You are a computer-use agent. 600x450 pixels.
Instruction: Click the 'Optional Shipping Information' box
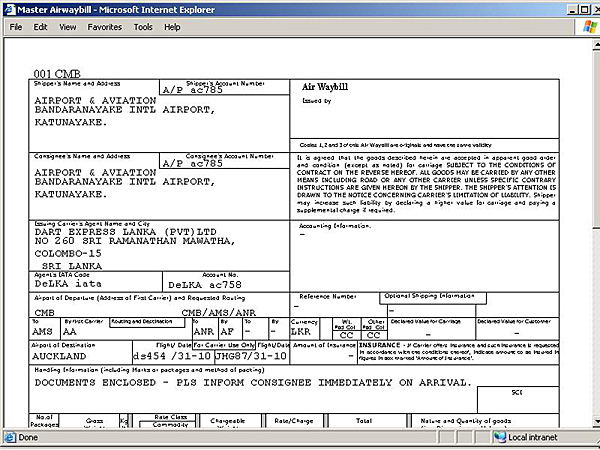pos(433,298)
